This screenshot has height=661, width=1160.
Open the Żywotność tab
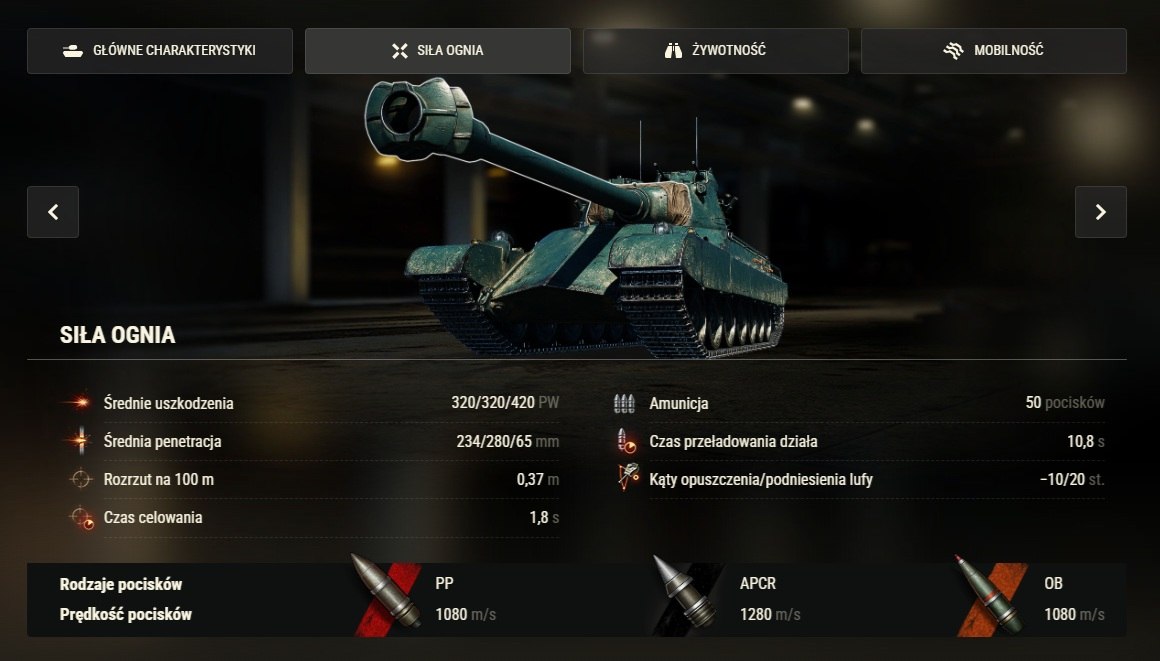715,50
